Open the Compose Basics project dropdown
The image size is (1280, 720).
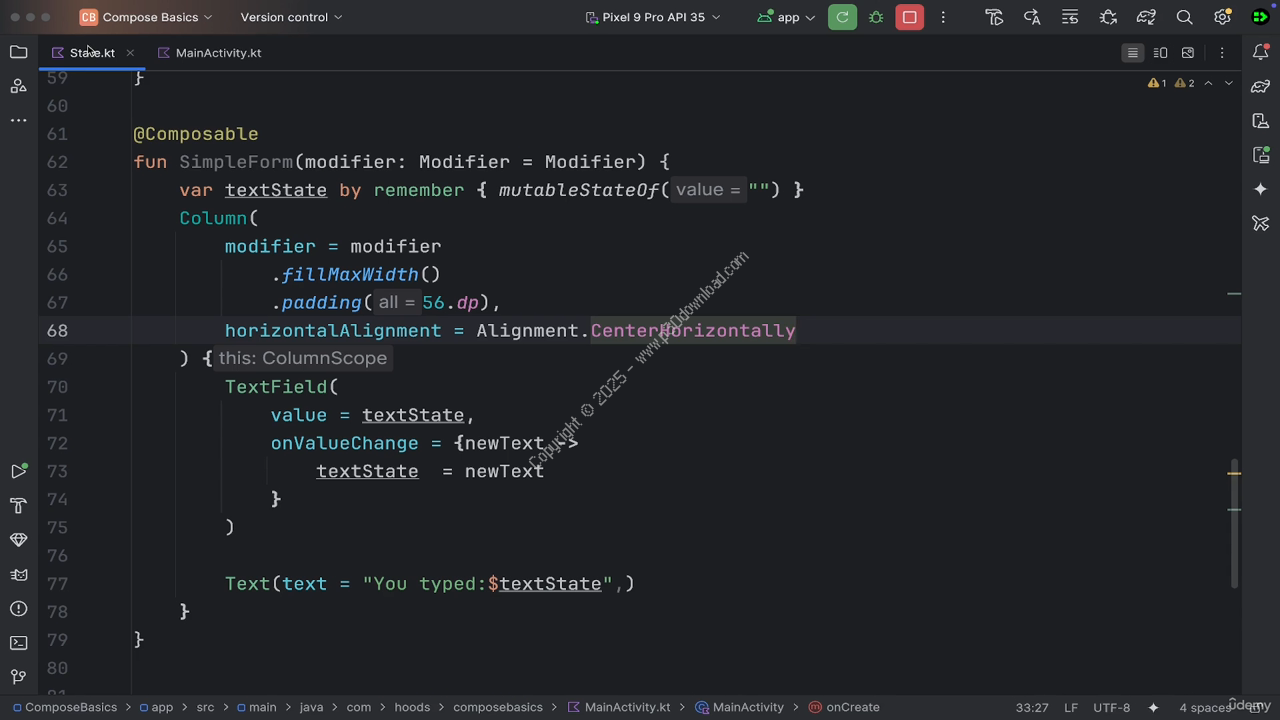(x=147, y=17)
